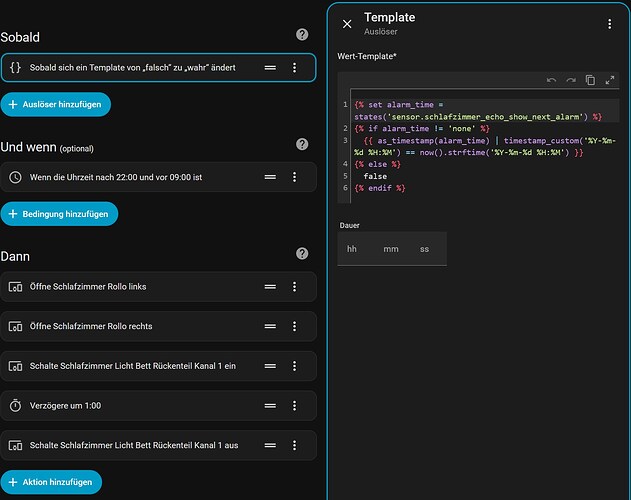Click the Auslöser hinzufügen button
Screen dimensions: 631x500
[56, 105]
